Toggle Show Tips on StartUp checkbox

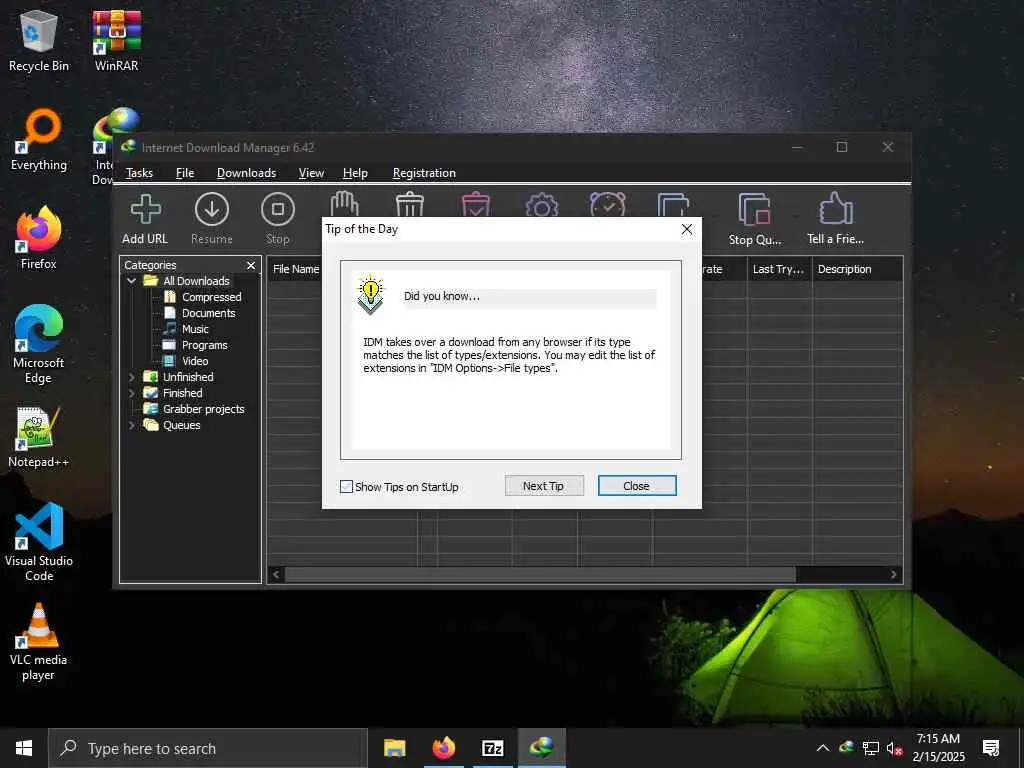point(346,487)
